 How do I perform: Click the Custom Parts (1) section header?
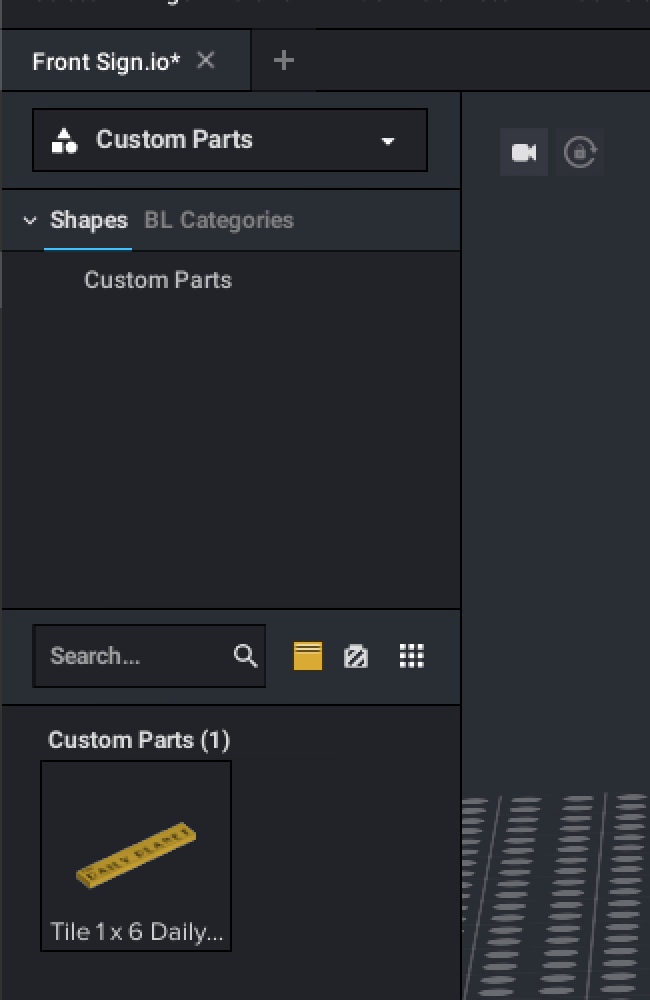tap(139, 740)
